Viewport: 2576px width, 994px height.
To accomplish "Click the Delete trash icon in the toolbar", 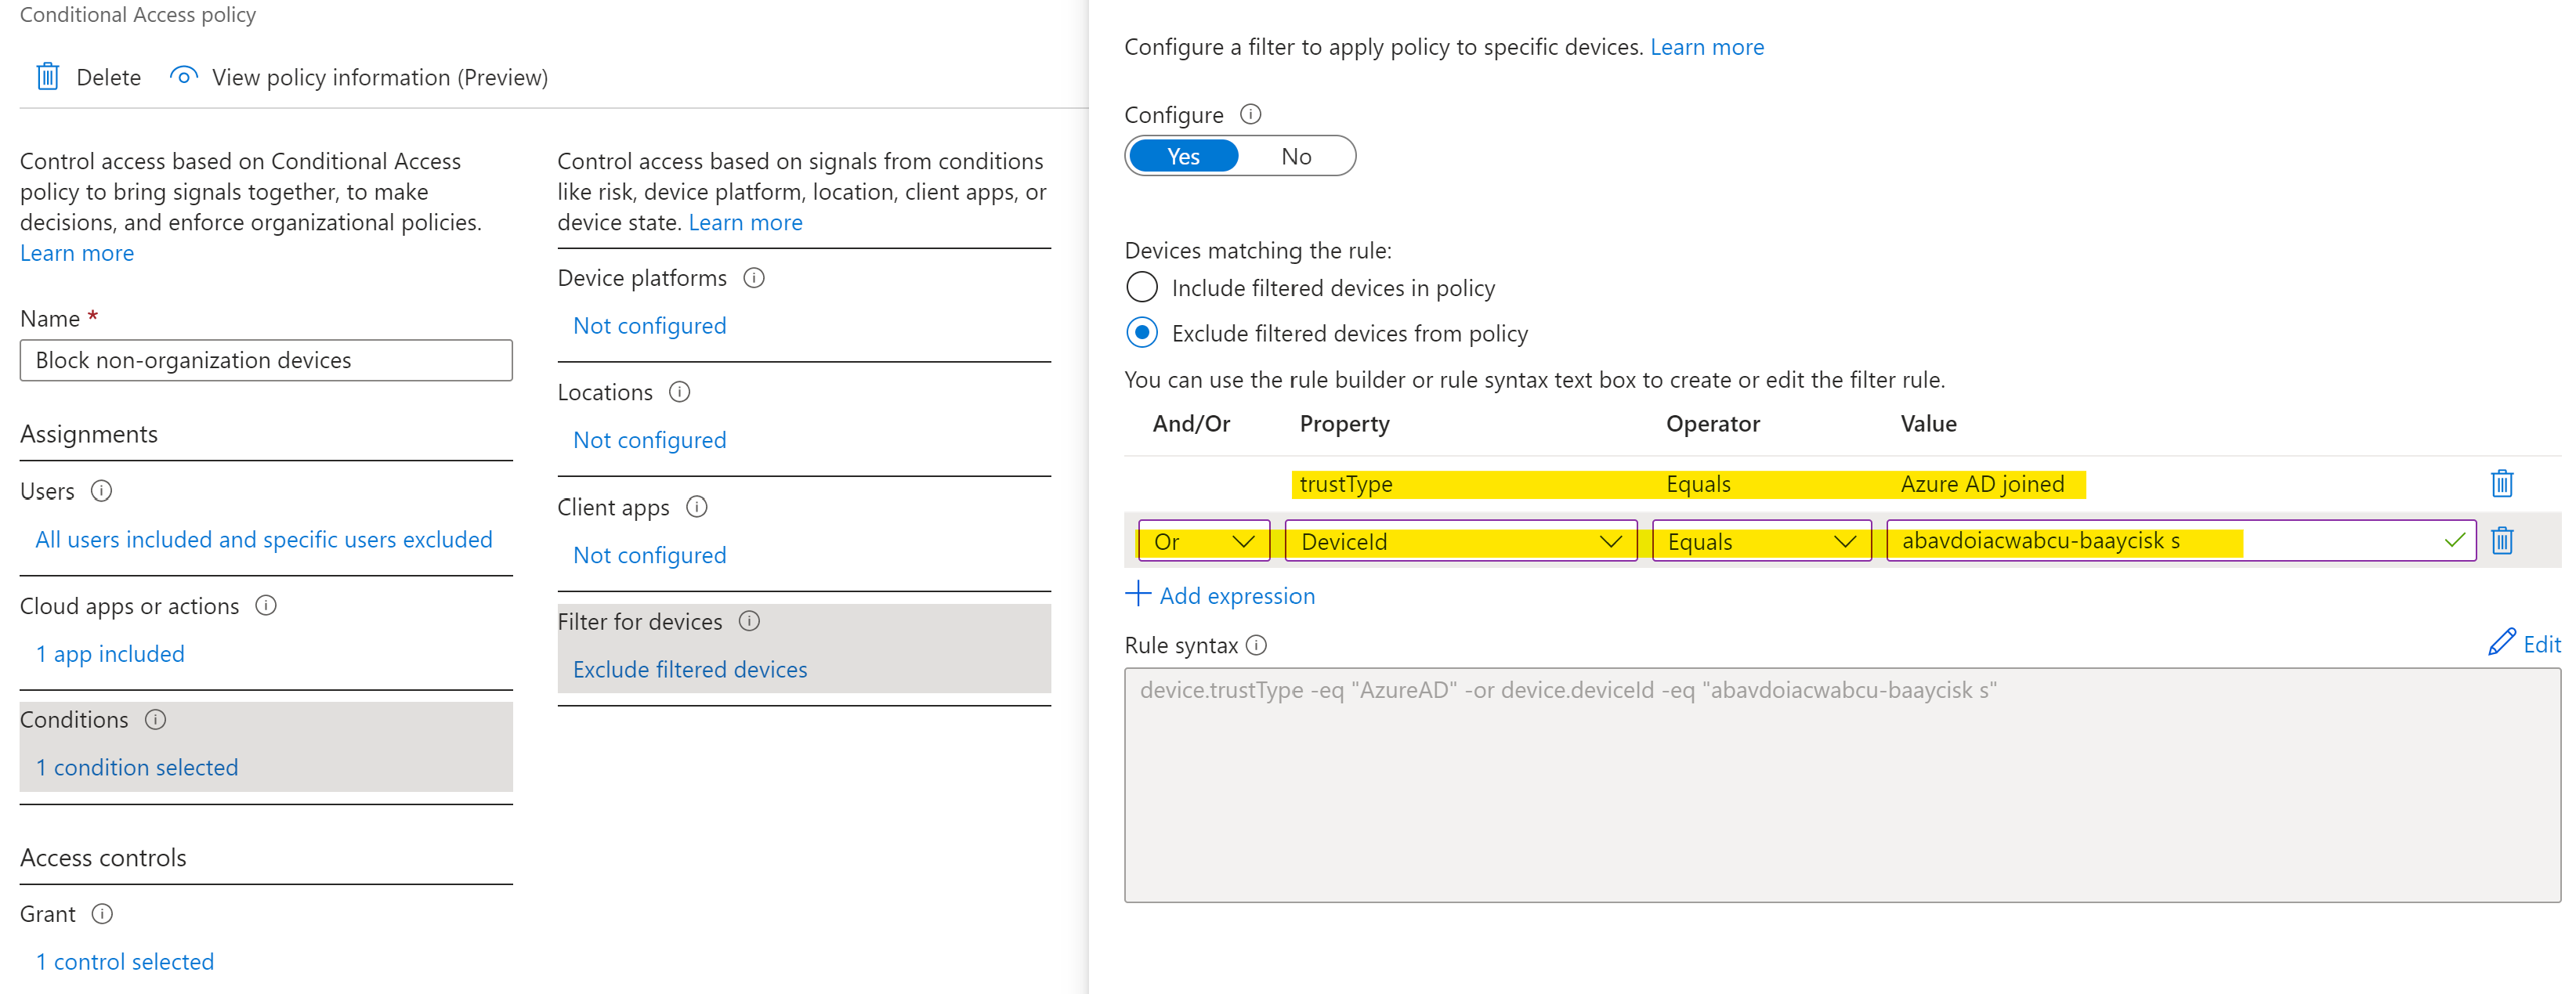I will (47, 77).
